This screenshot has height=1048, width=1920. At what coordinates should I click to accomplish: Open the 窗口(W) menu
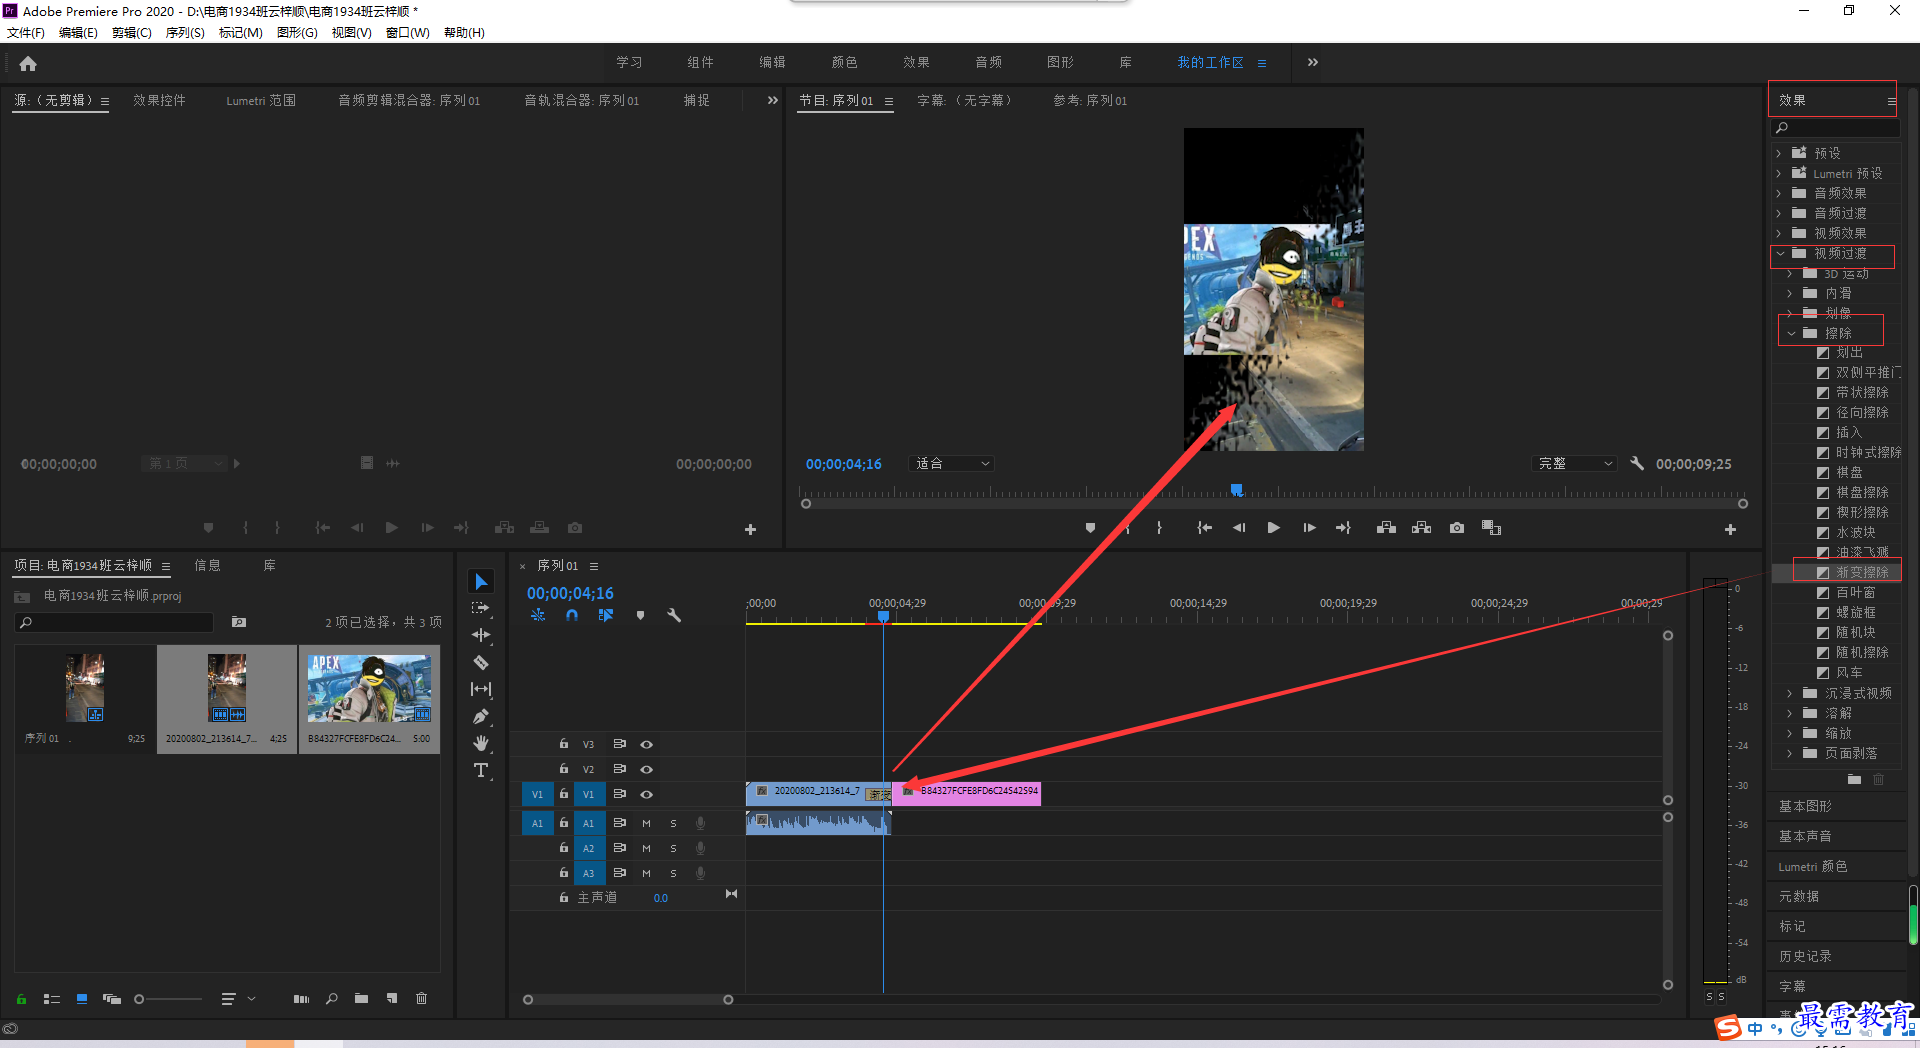tap(408, 33)
